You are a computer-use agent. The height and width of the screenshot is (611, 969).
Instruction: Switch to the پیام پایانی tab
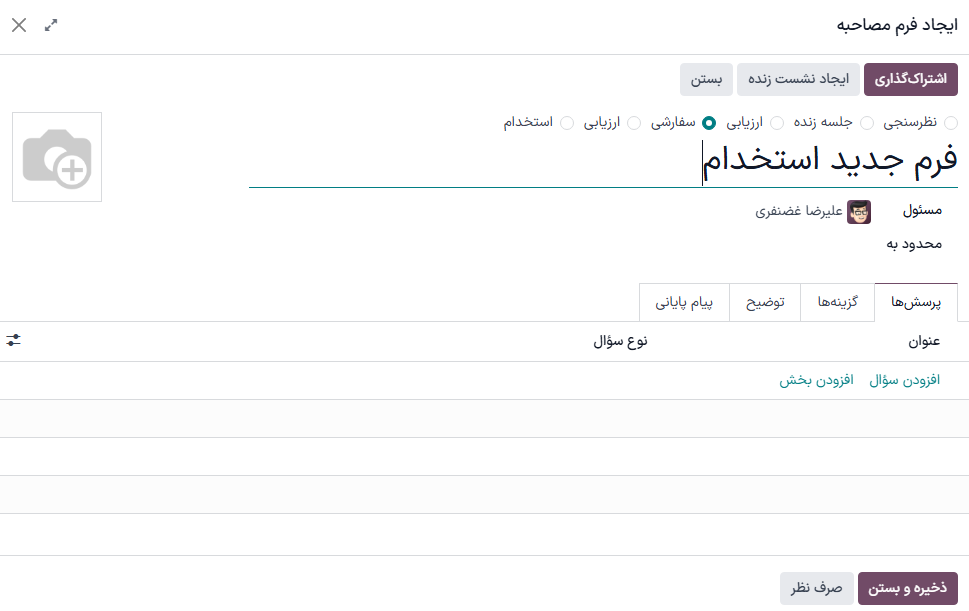click(684, 302)
